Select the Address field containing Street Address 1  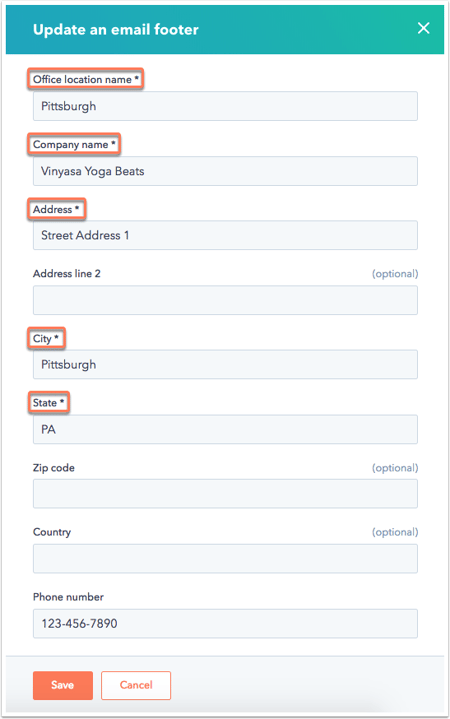pyautogui.click(x=225, y=235)
